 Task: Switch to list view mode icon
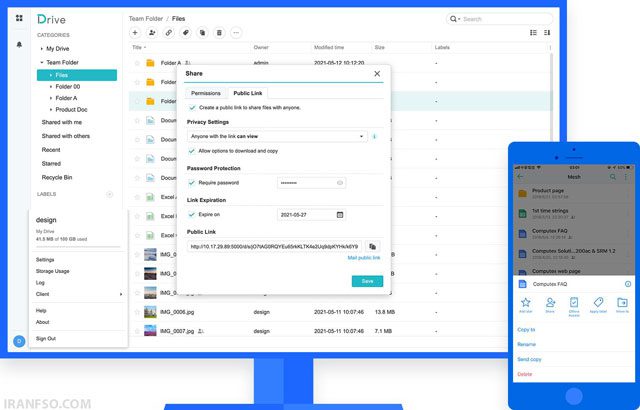point(533,33)
